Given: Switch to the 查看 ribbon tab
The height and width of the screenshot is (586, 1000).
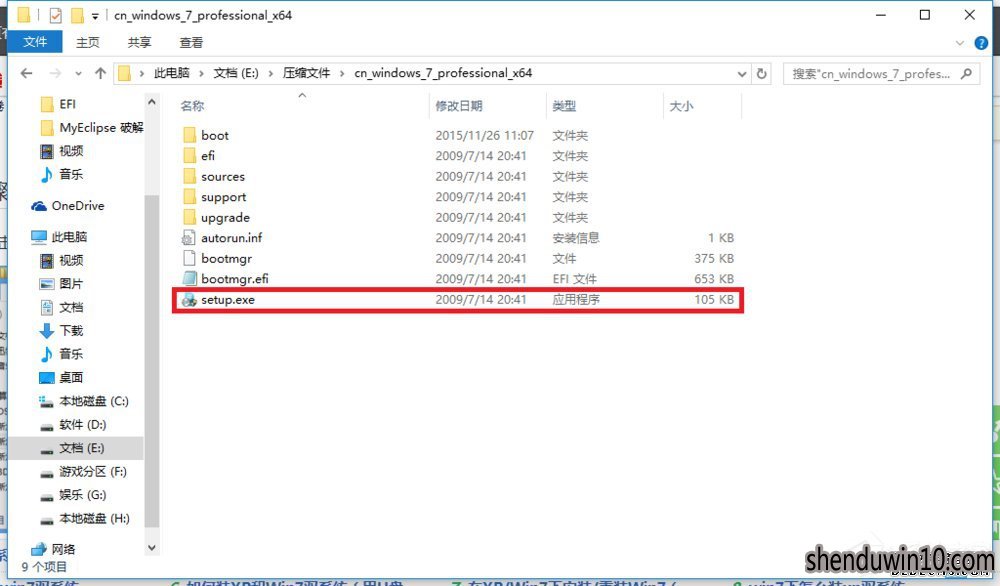Looking at the screenshot, I should tap(191, 42).
